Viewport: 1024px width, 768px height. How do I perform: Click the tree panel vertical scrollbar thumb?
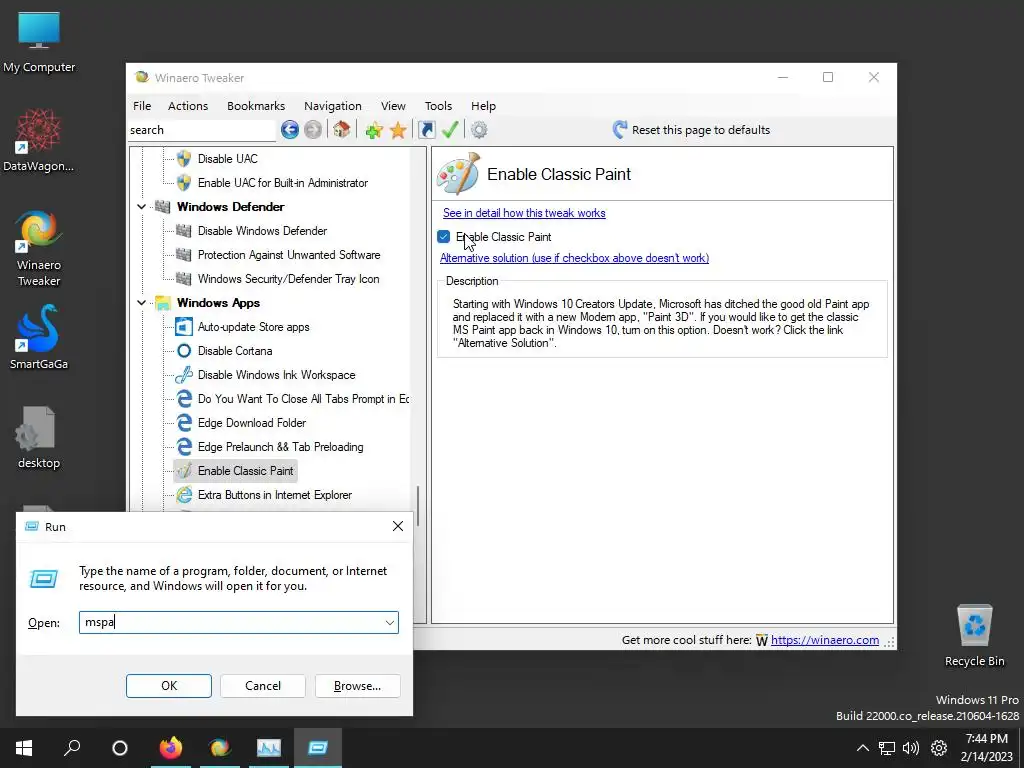click(418, 506)
